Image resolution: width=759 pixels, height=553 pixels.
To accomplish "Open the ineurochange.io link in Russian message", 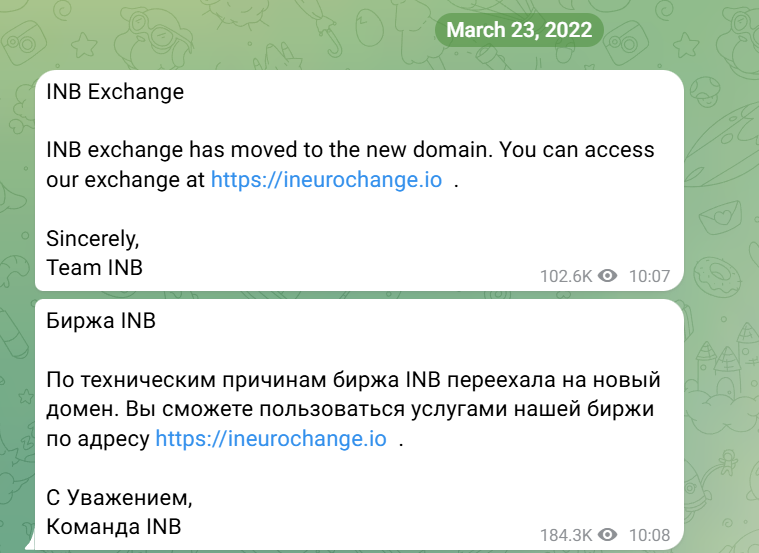I will [270, 439].
